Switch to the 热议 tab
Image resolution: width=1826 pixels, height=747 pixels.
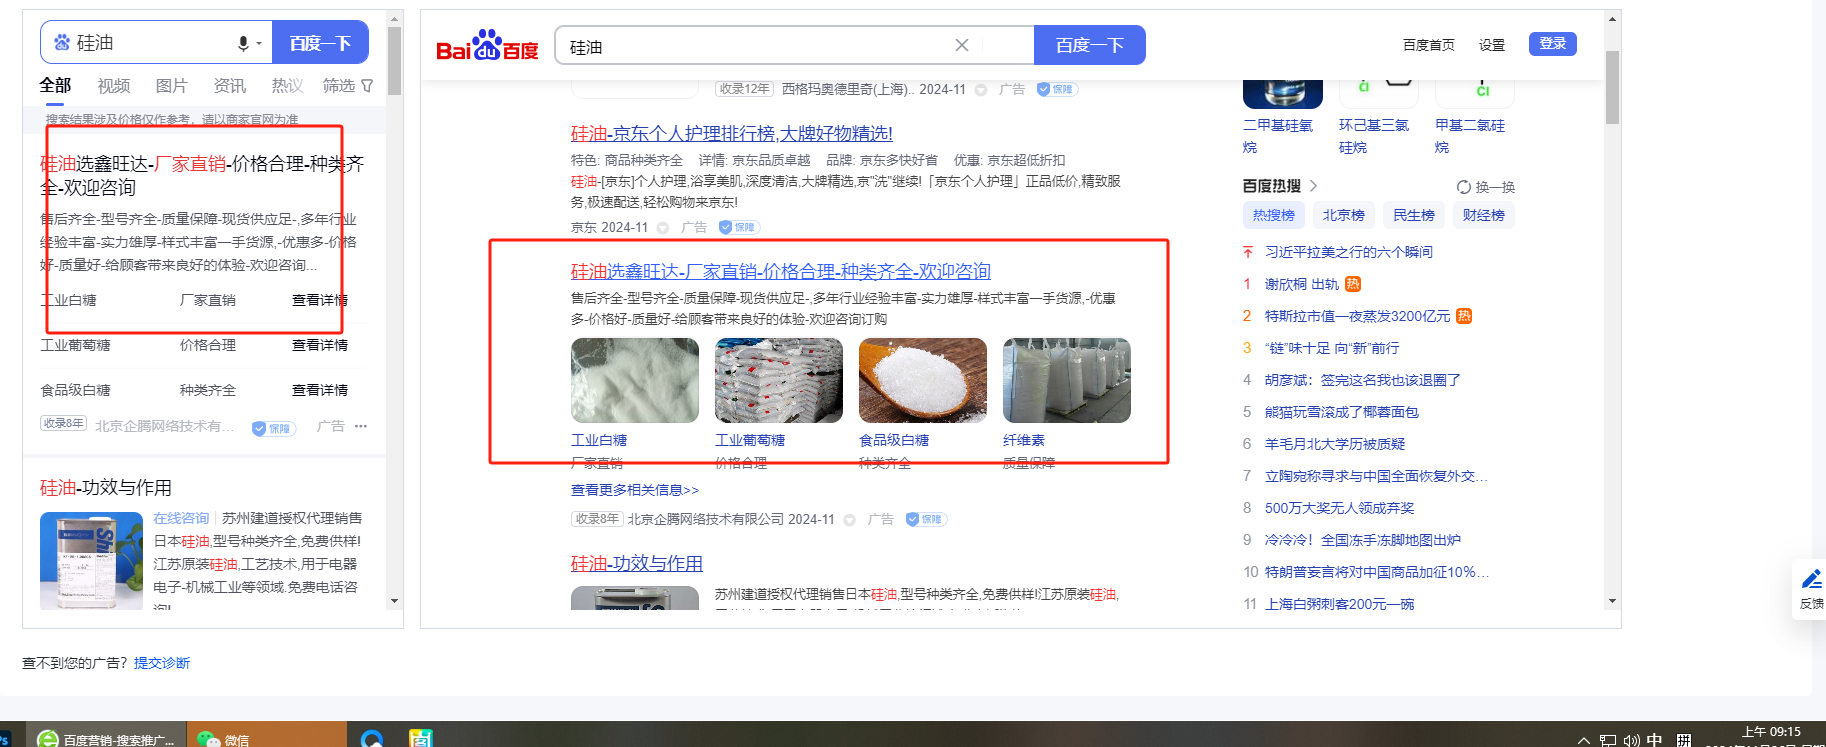tap(287, 86)
